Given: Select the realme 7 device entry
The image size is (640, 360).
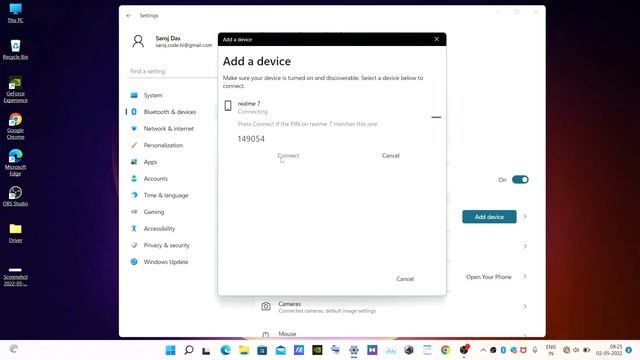Looking at the screenshot, I should pos(331,107).
